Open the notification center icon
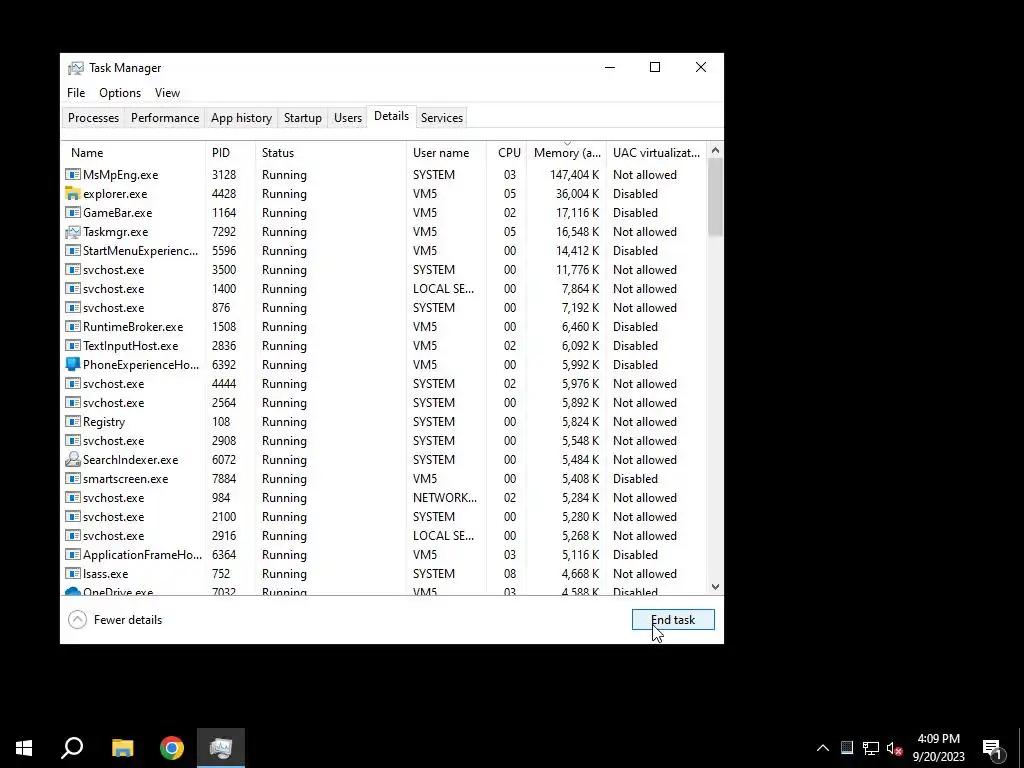The width and height of the screenshot is (1024, 768). tap(993, 748)
